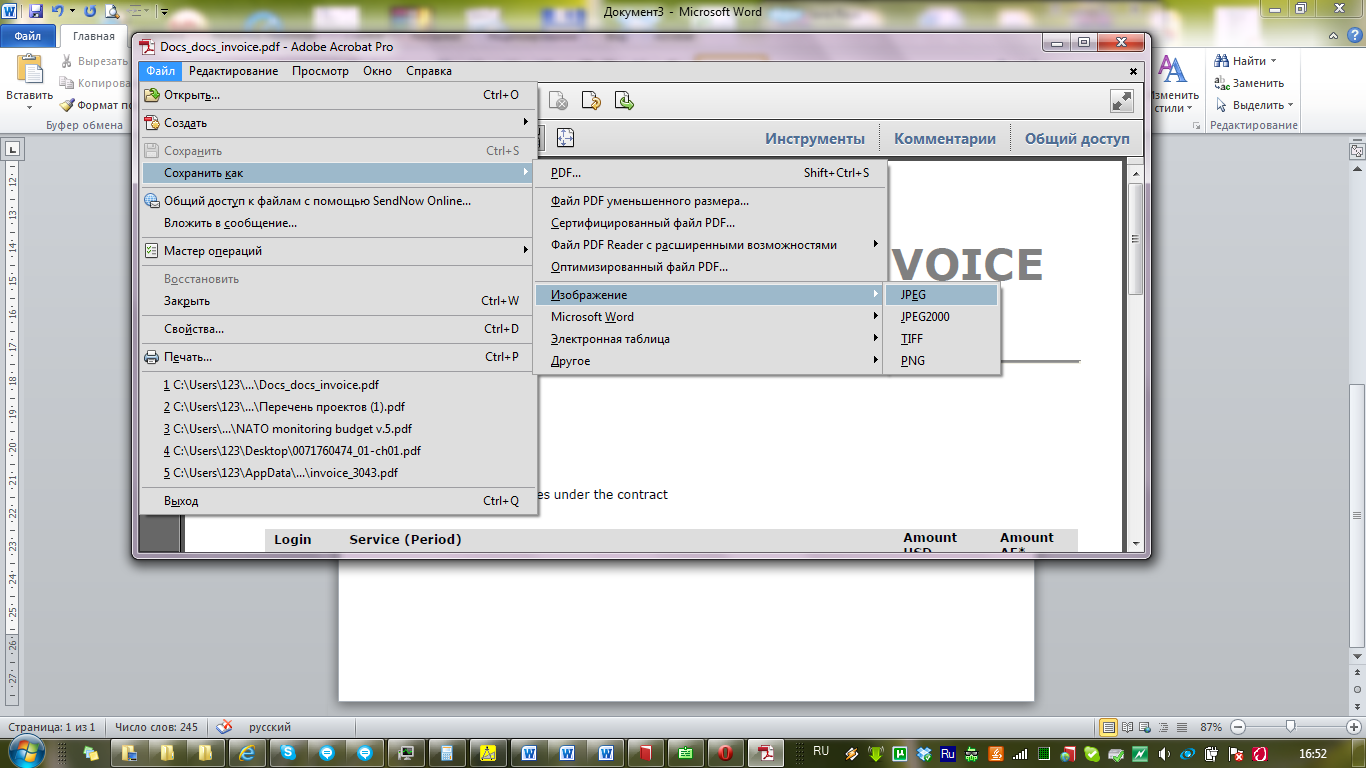Click the fit page icon in Acrobat toolbar

point(565,138)
